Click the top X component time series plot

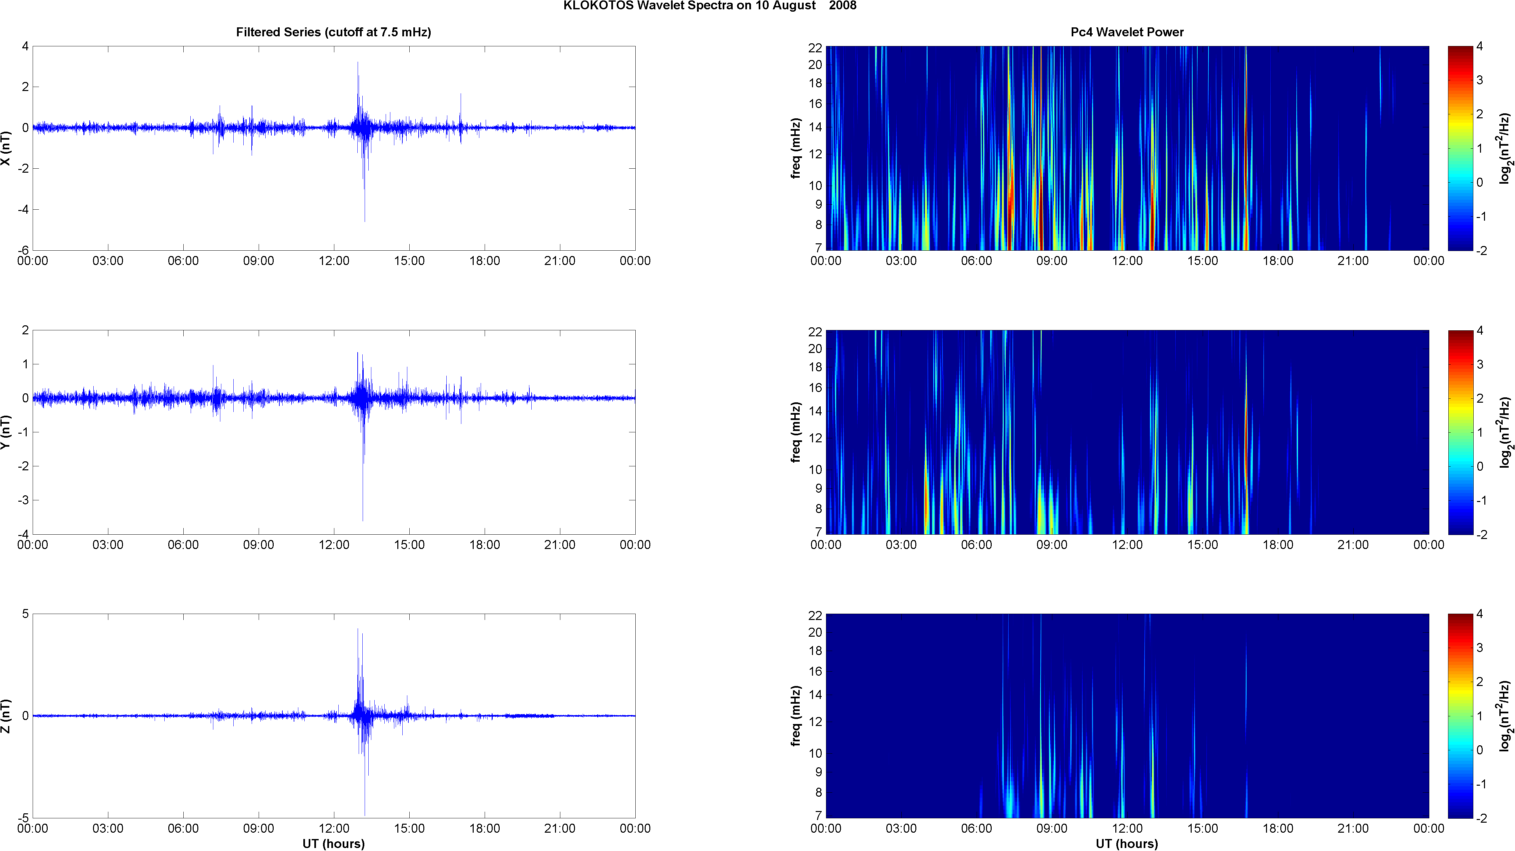click(x=333, y=148)
